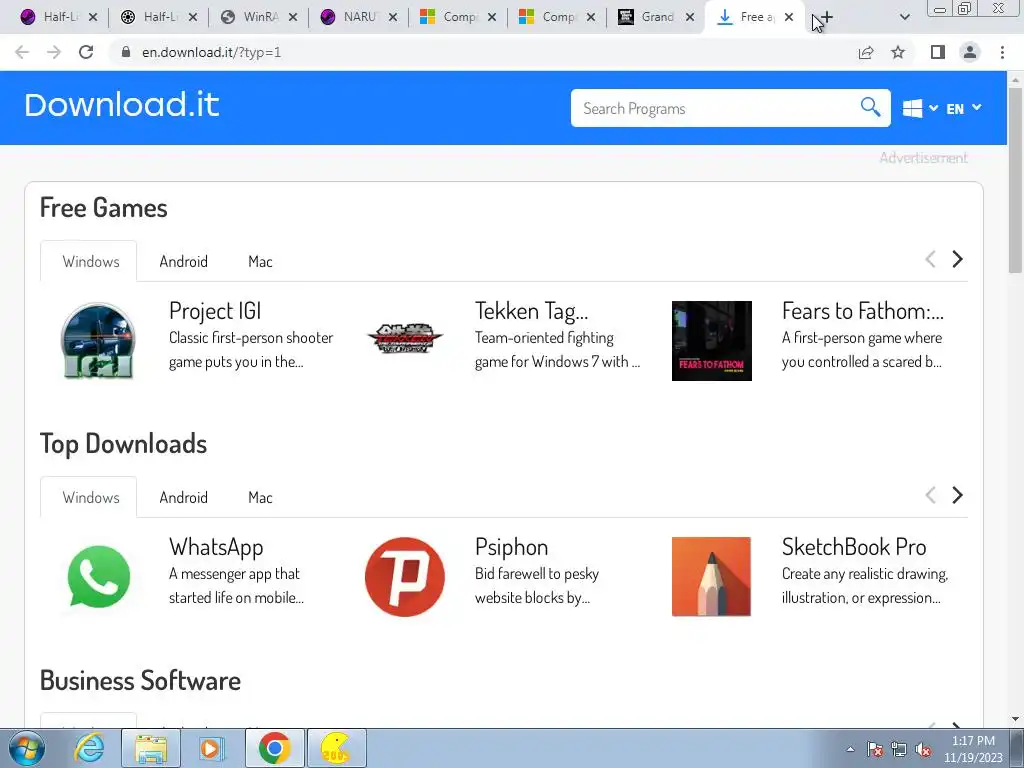Select the Windows tab under Free Games

(x=91, y=261)
